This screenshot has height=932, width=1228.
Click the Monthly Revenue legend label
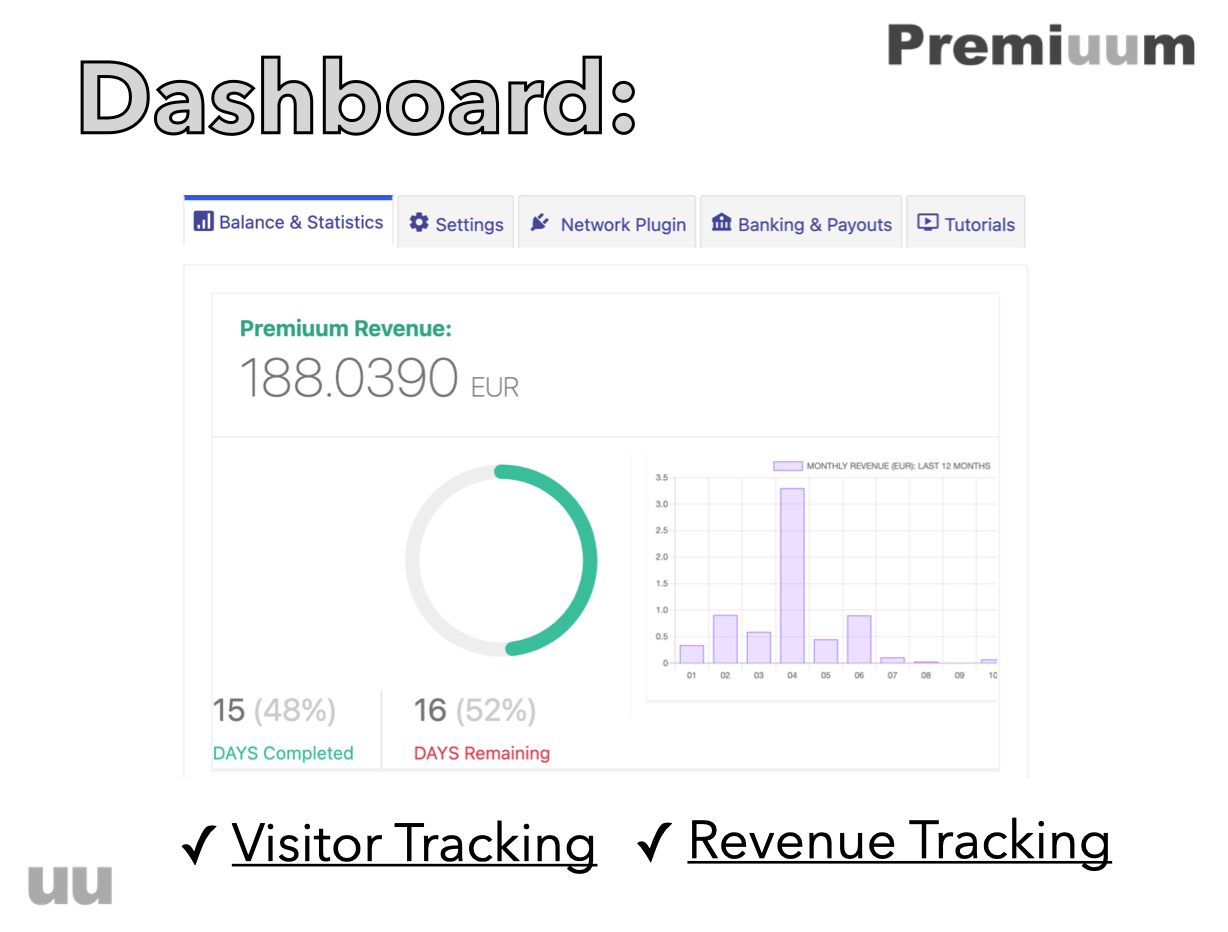point(898,466)
